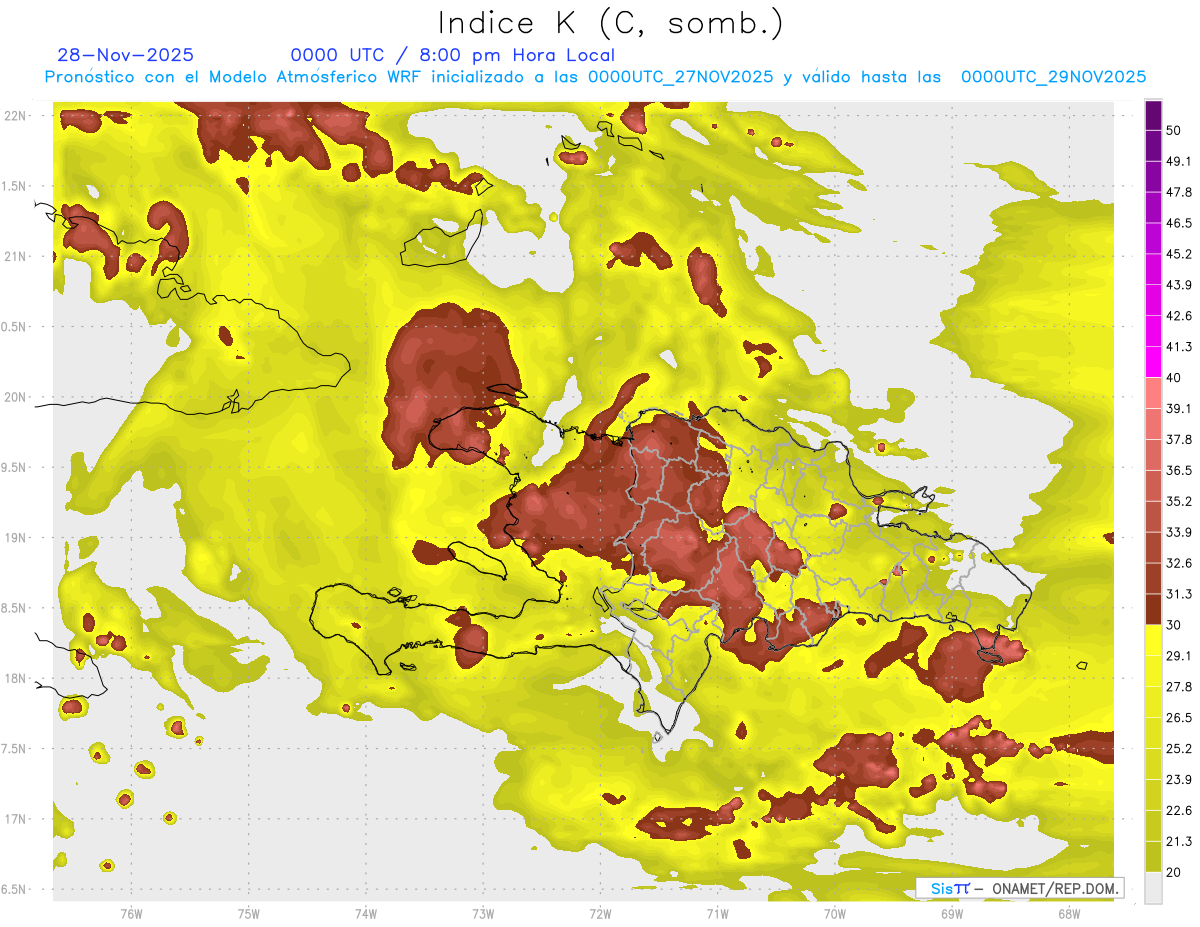This screenshot has width=1200, height=927.
Task: Click the "26.5" color scale label
Action: [x=1179, y=718]
